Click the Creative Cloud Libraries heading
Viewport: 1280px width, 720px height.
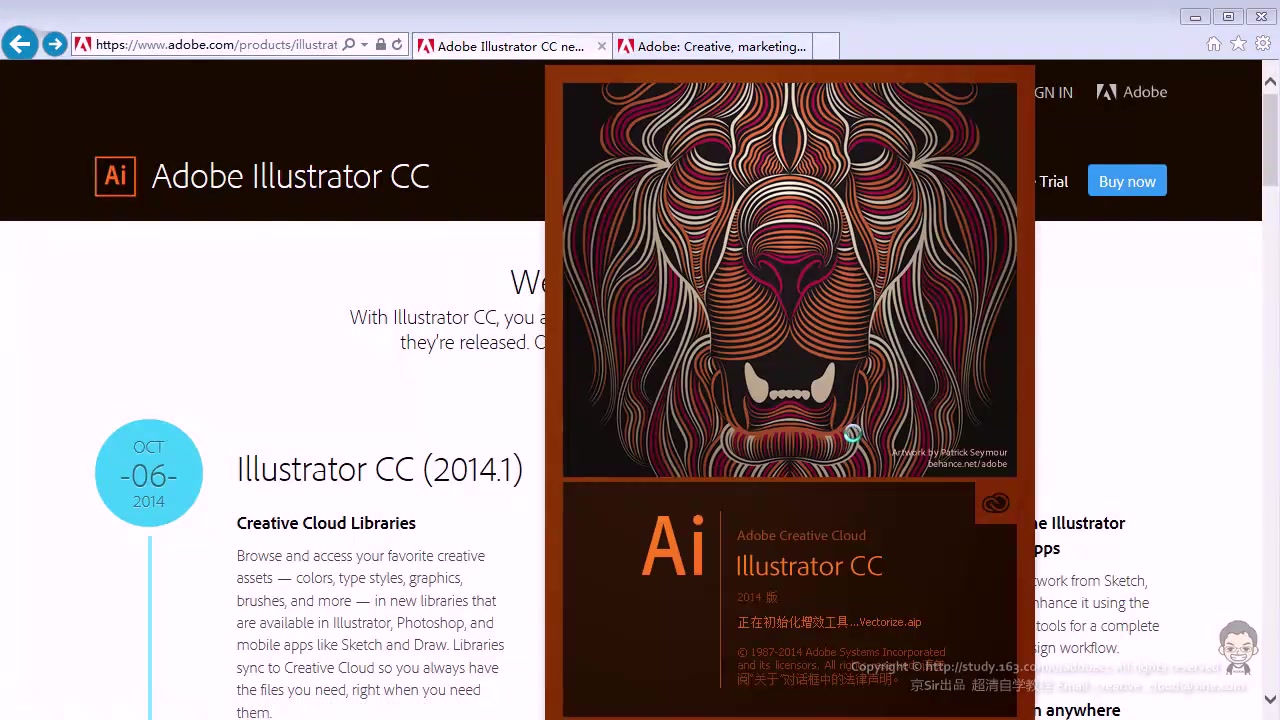click(x=326, y=523)
